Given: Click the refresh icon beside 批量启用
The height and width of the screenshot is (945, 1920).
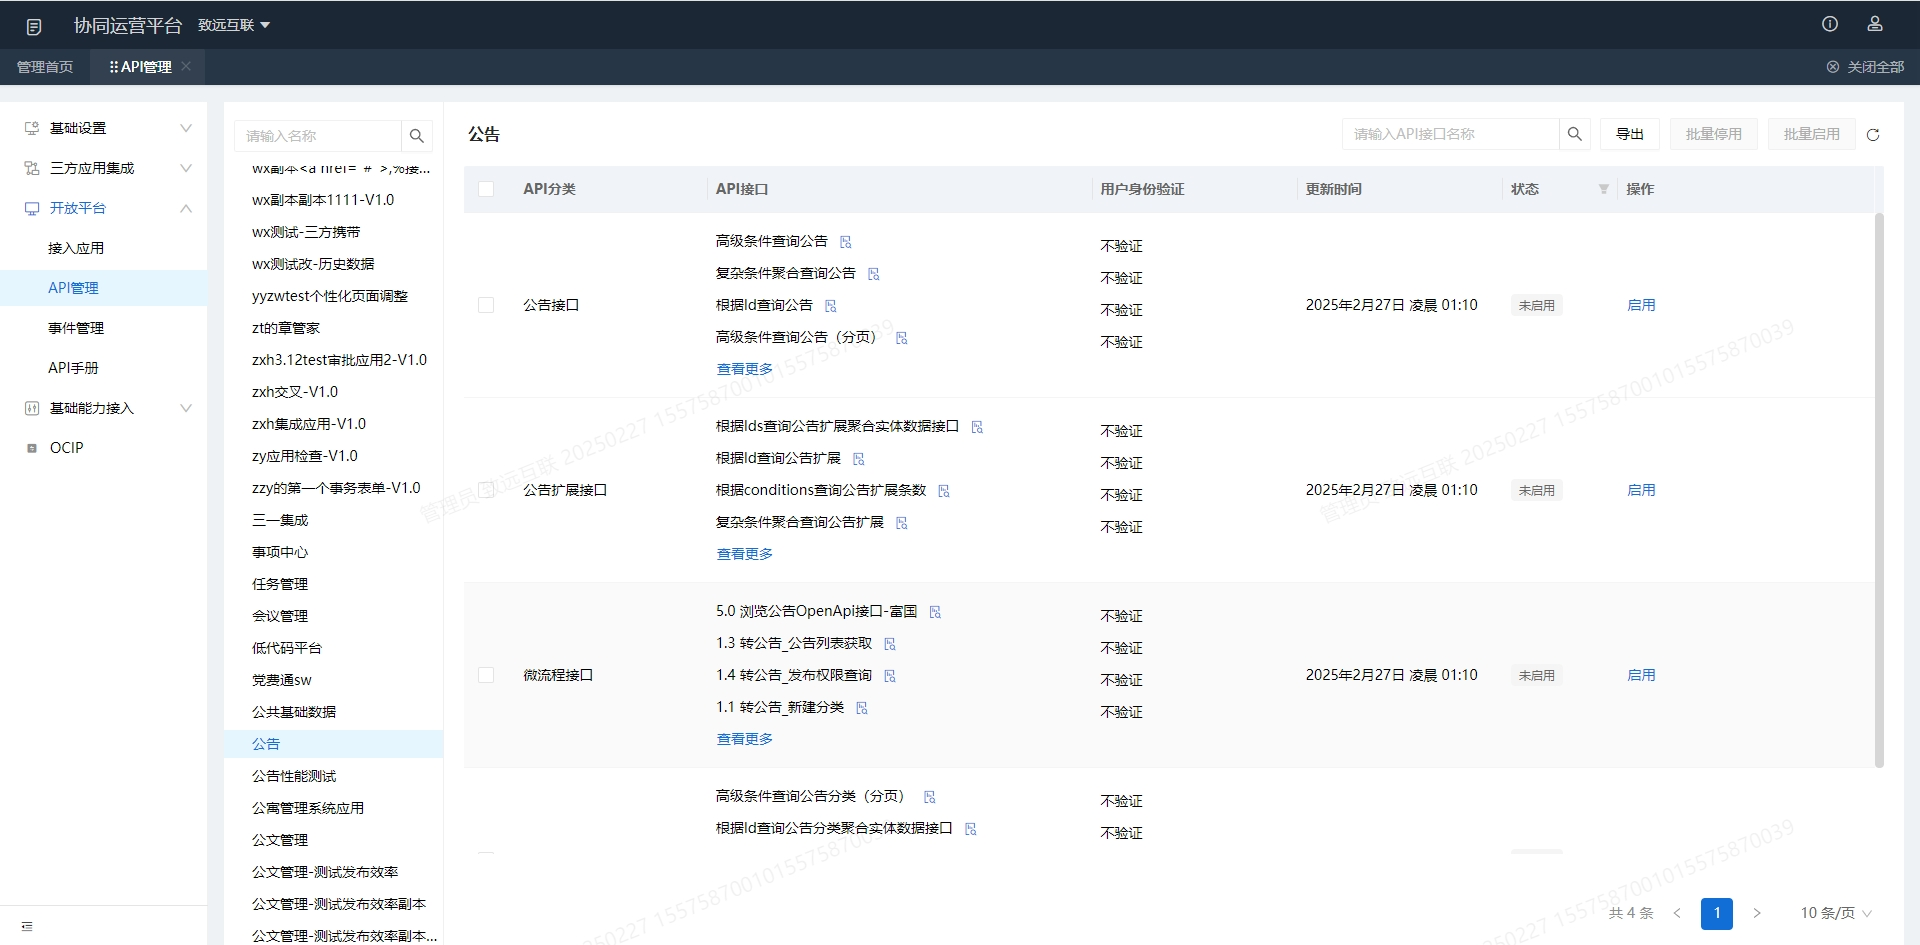Looking at the screenshot, I should (x=1873, y=135).
